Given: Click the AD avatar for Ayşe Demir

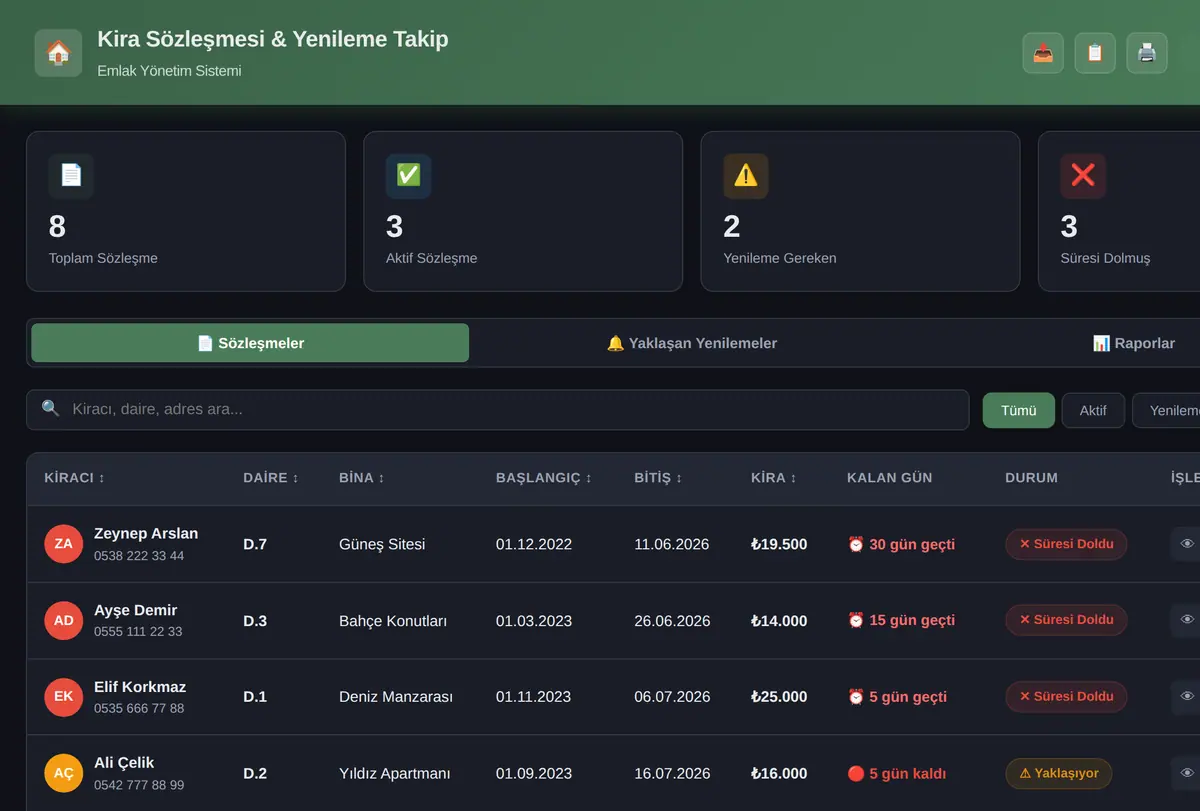Looking at the screenshot, I should point(63,620).
